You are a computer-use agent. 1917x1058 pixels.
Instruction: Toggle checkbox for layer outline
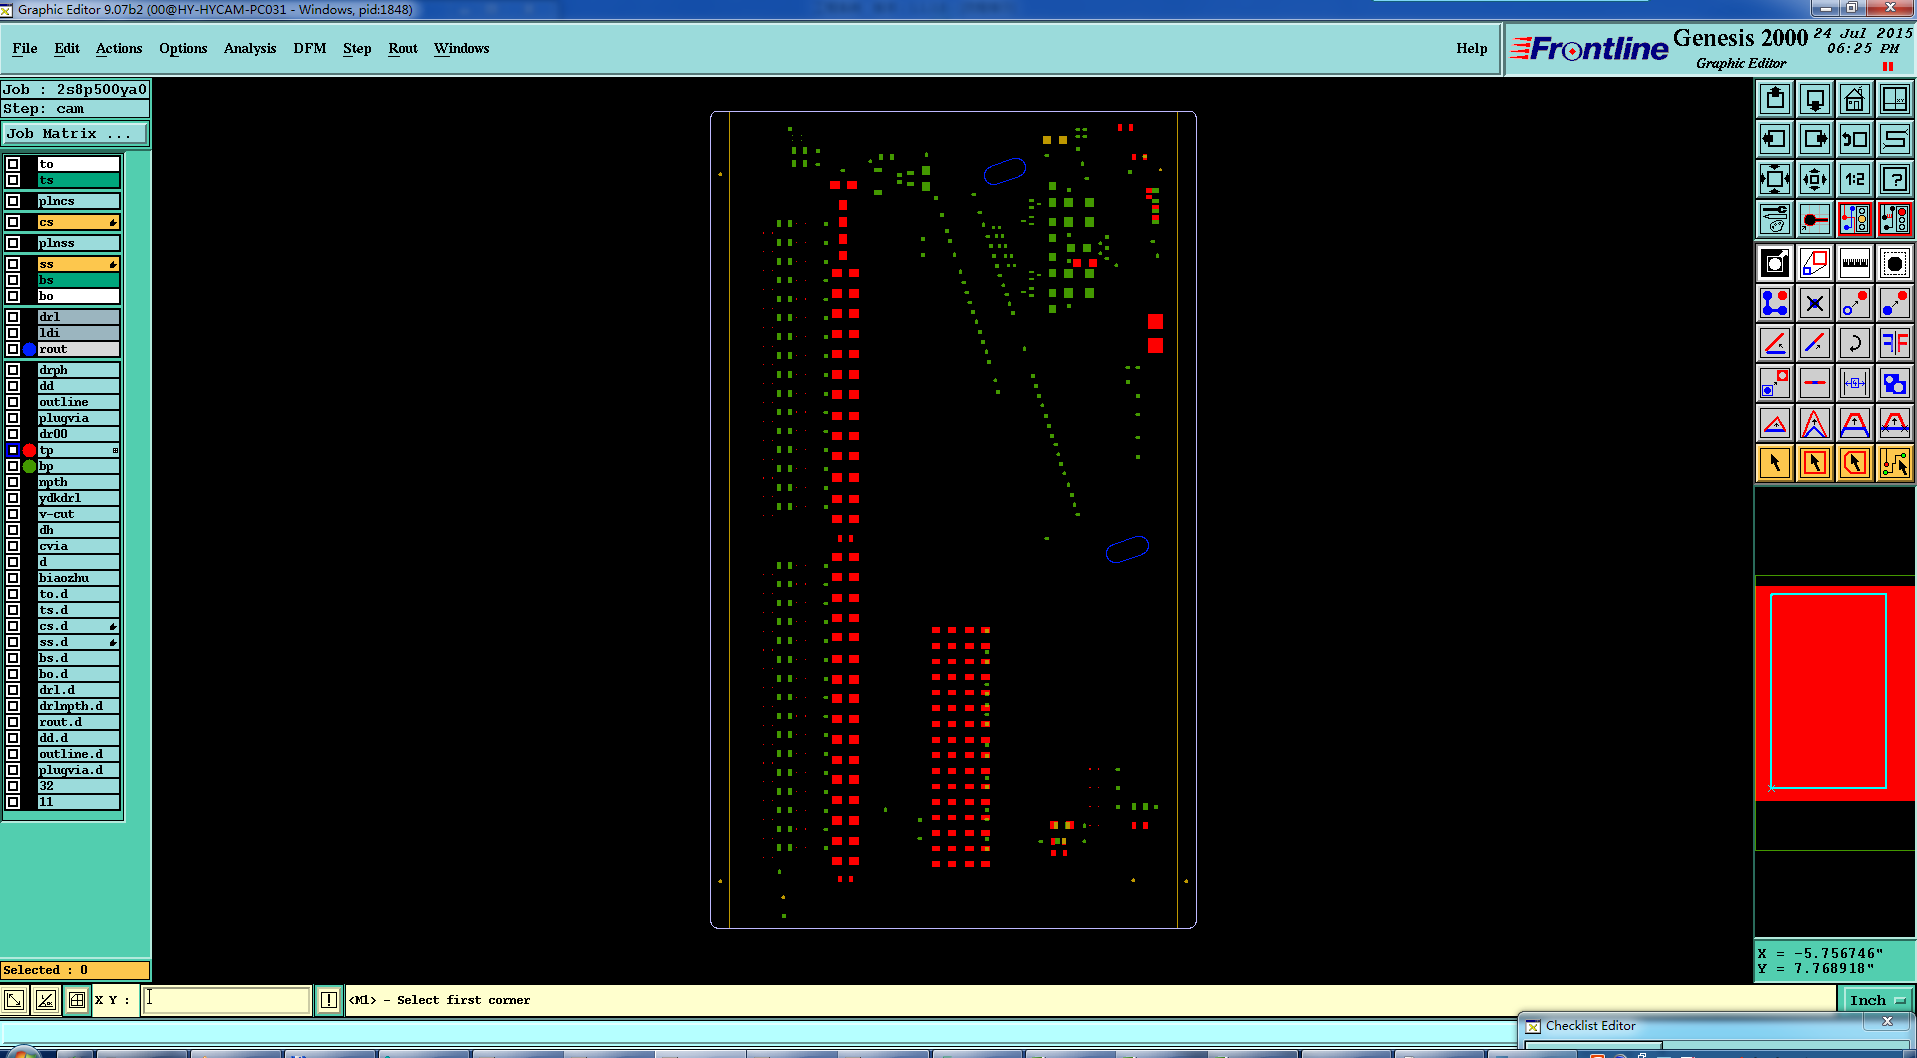13,402
